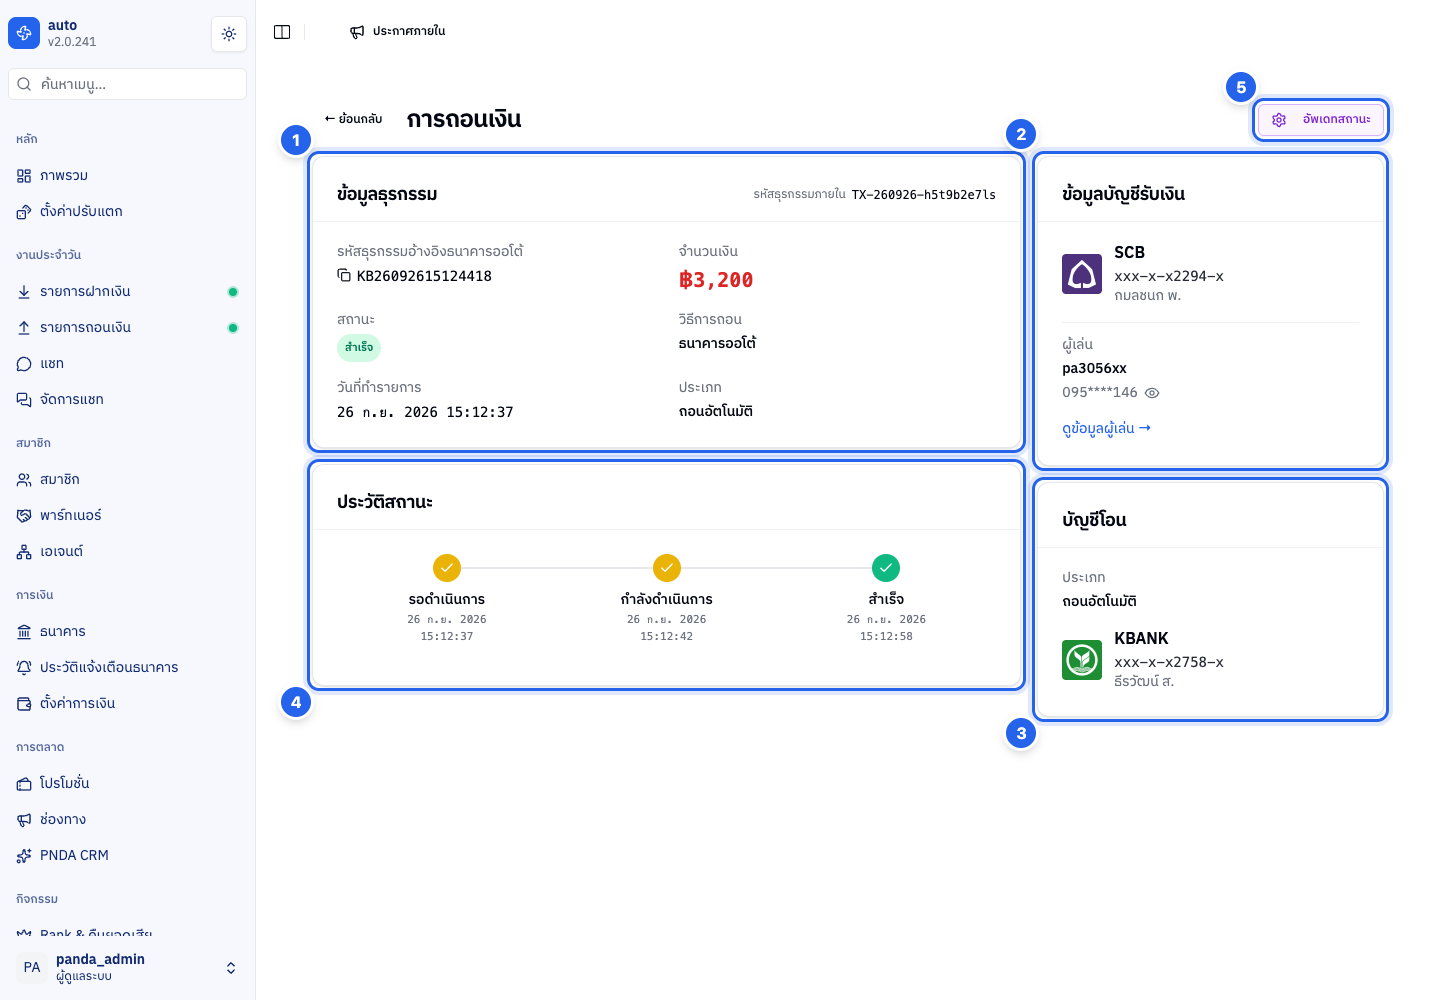Go back with the ย้อนกลับ link

pyautogui.click(x=353, y=119)
